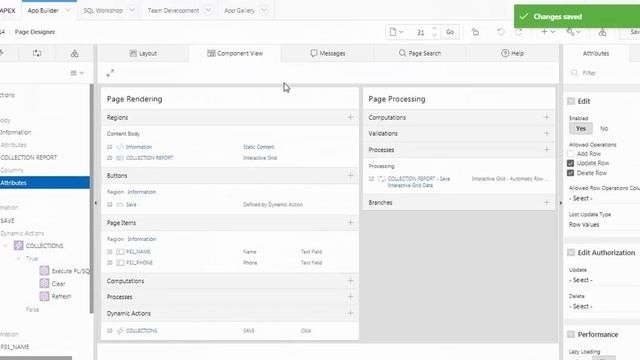Select the Attributes tab in property editor
640x360 pixels.
[x=596, y=53]
